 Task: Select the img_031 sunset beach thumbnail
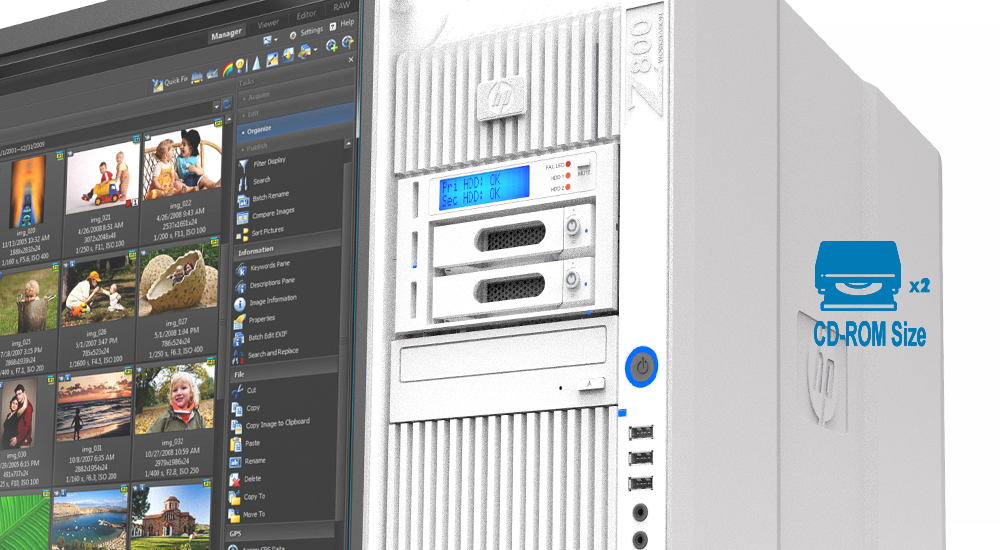click(94, 406)
